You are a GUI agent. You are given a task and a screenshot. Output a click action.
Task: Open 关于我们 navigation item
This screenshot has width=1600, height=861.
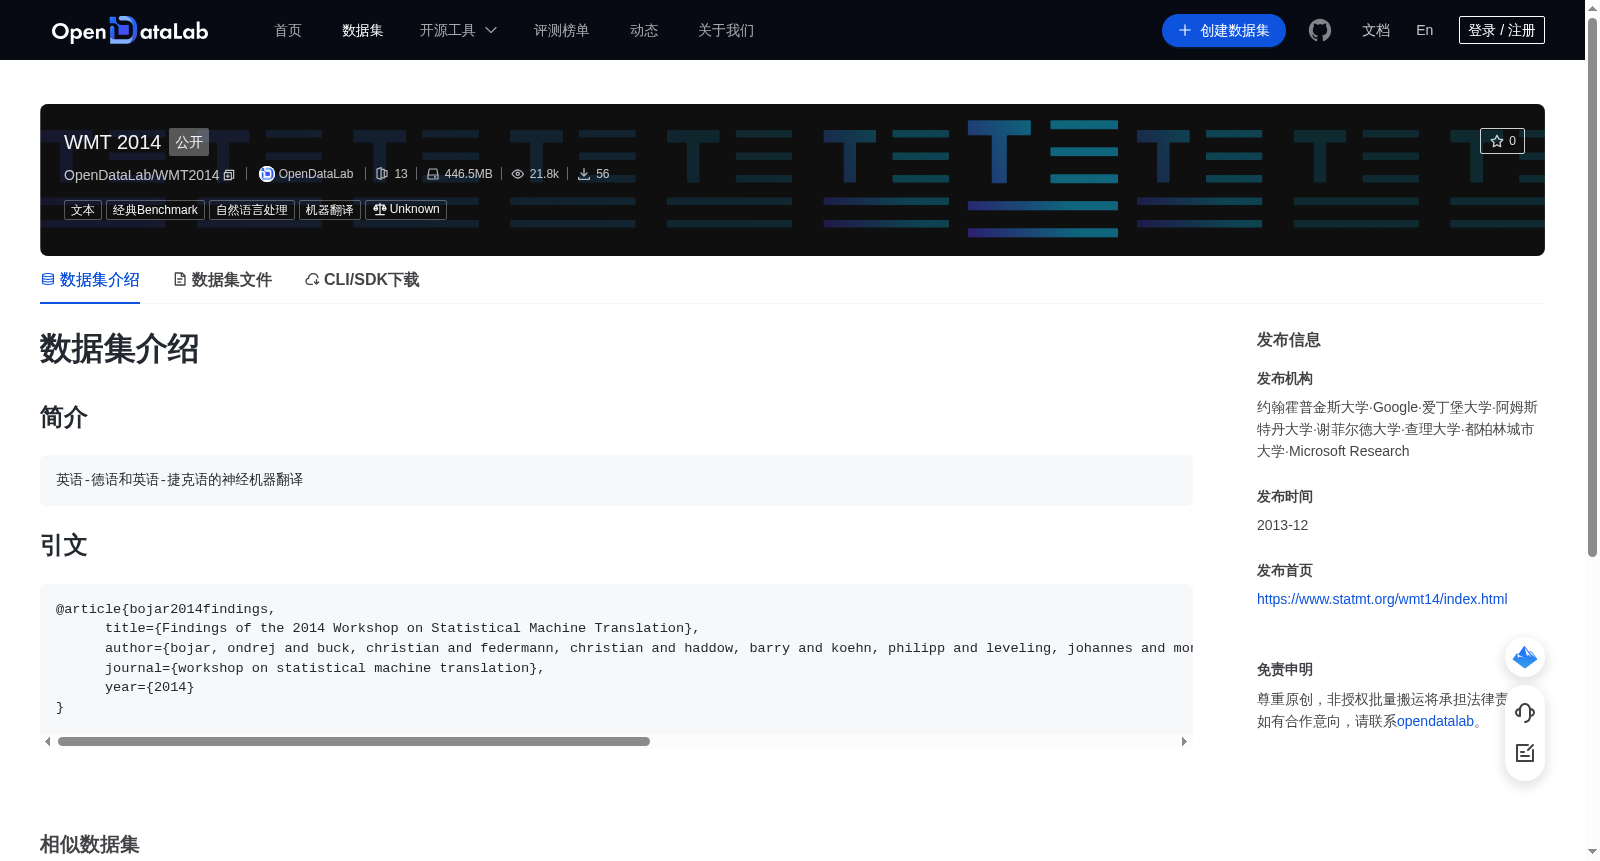[x=726, y=30]
